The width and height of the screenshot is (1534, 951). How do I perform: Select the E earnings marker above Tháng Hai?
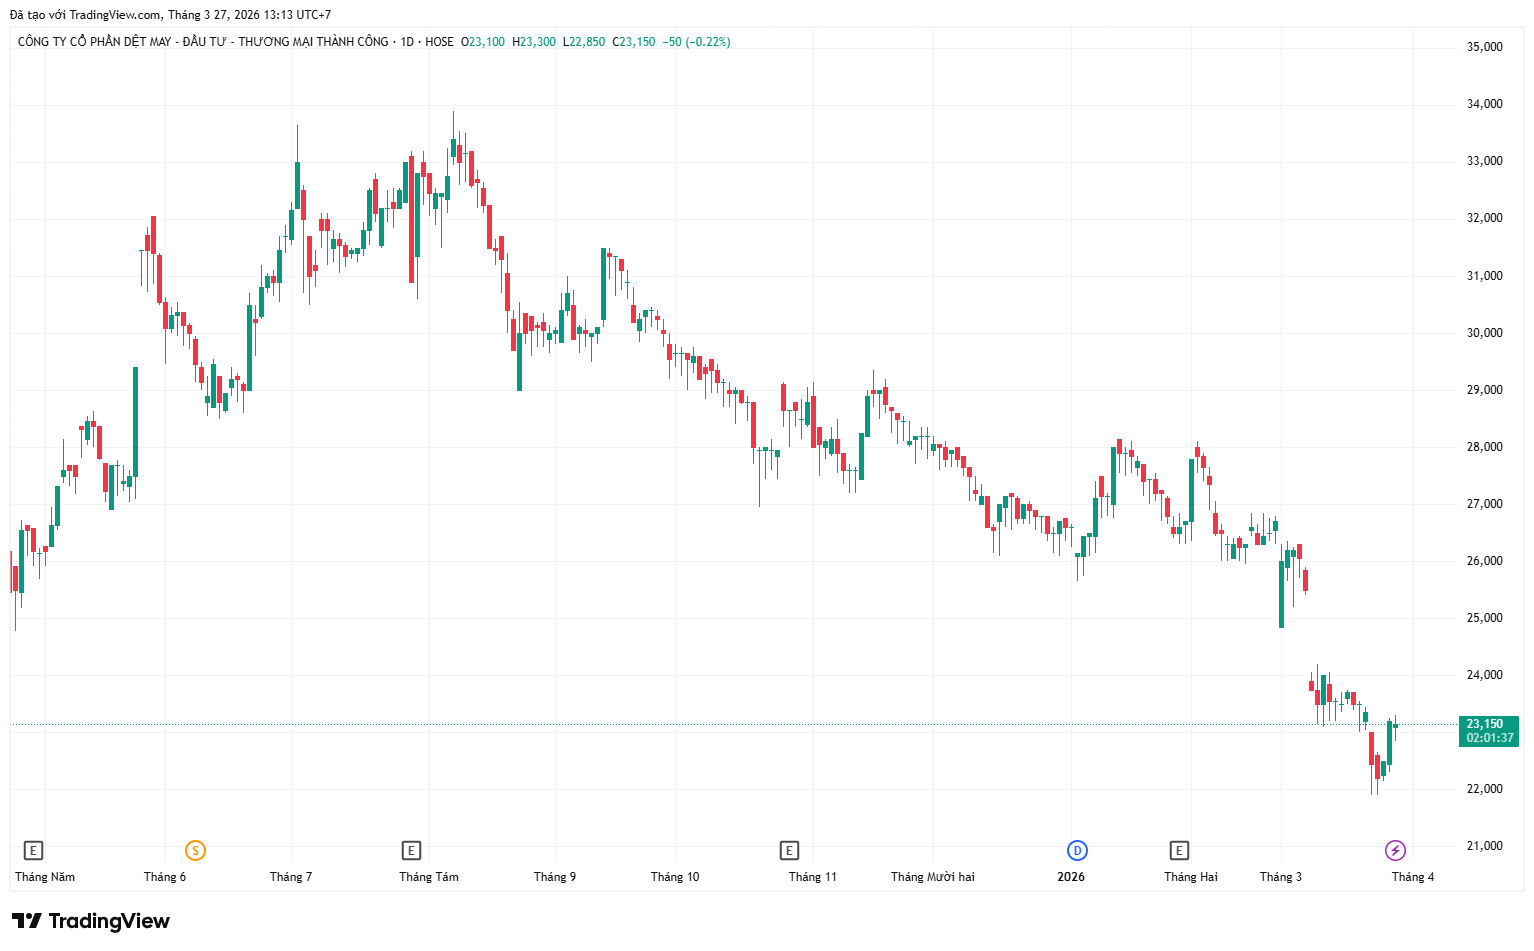tap(1179, 850)
